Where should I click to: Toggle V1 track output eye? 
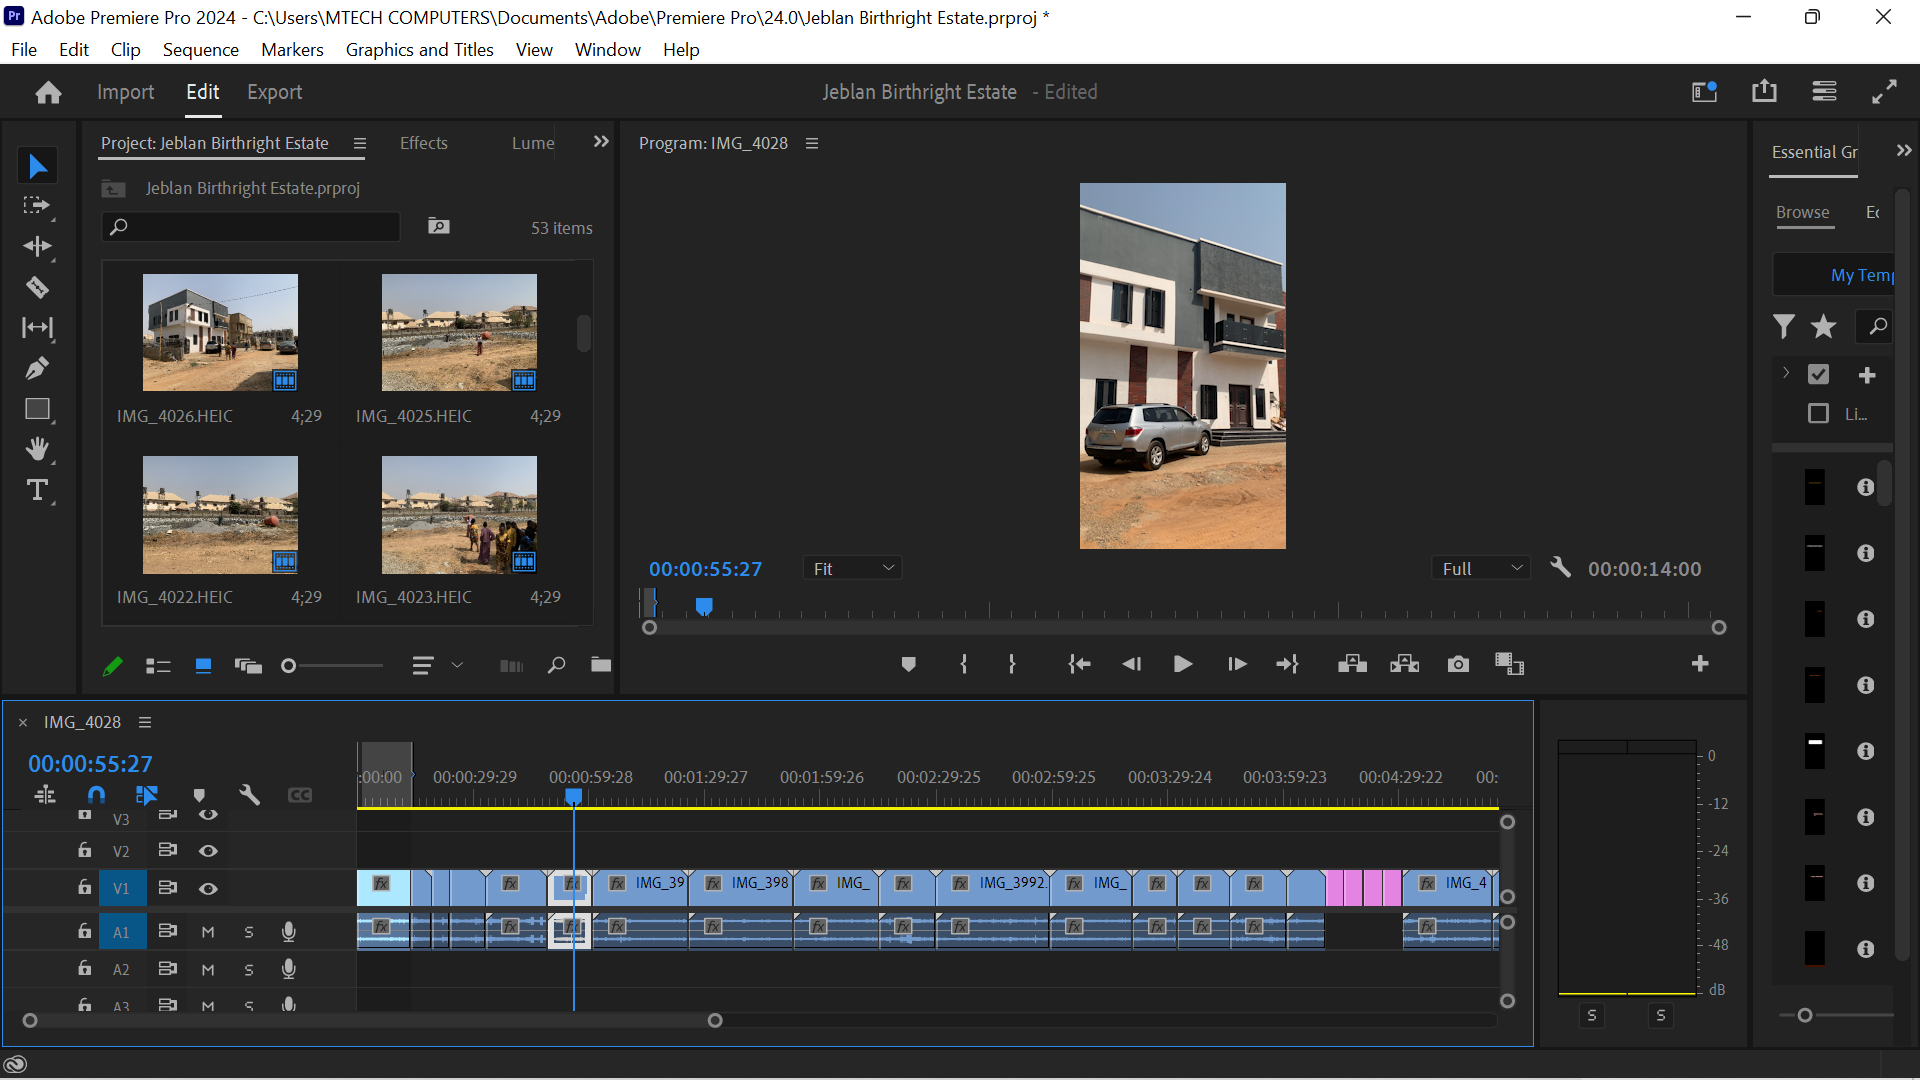(x=208, y=889)
